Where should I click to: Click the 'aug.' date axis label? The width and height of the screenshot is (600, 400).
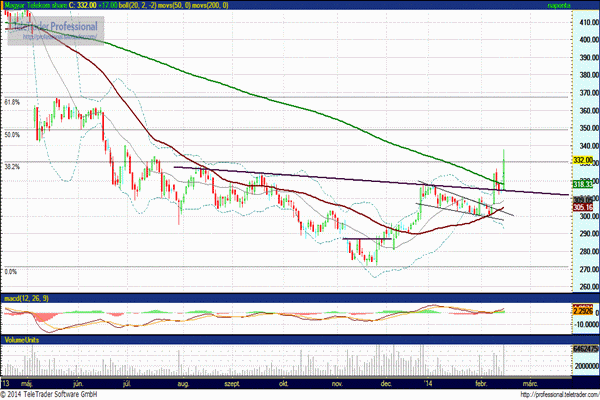(183, 384)
